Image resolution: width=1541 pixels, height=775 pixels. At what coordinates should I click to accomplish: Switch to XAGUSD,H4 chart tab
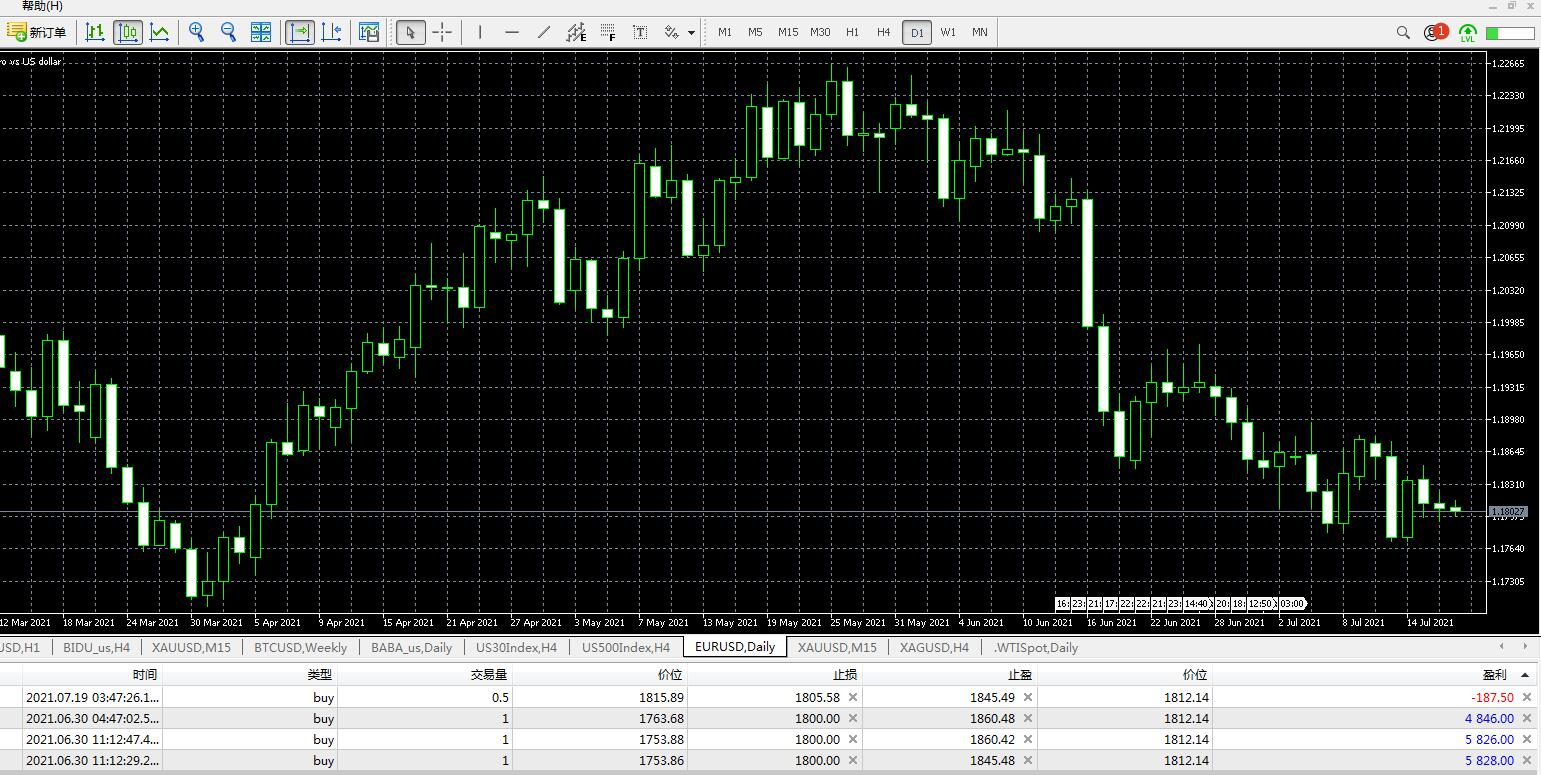[934, 647]
